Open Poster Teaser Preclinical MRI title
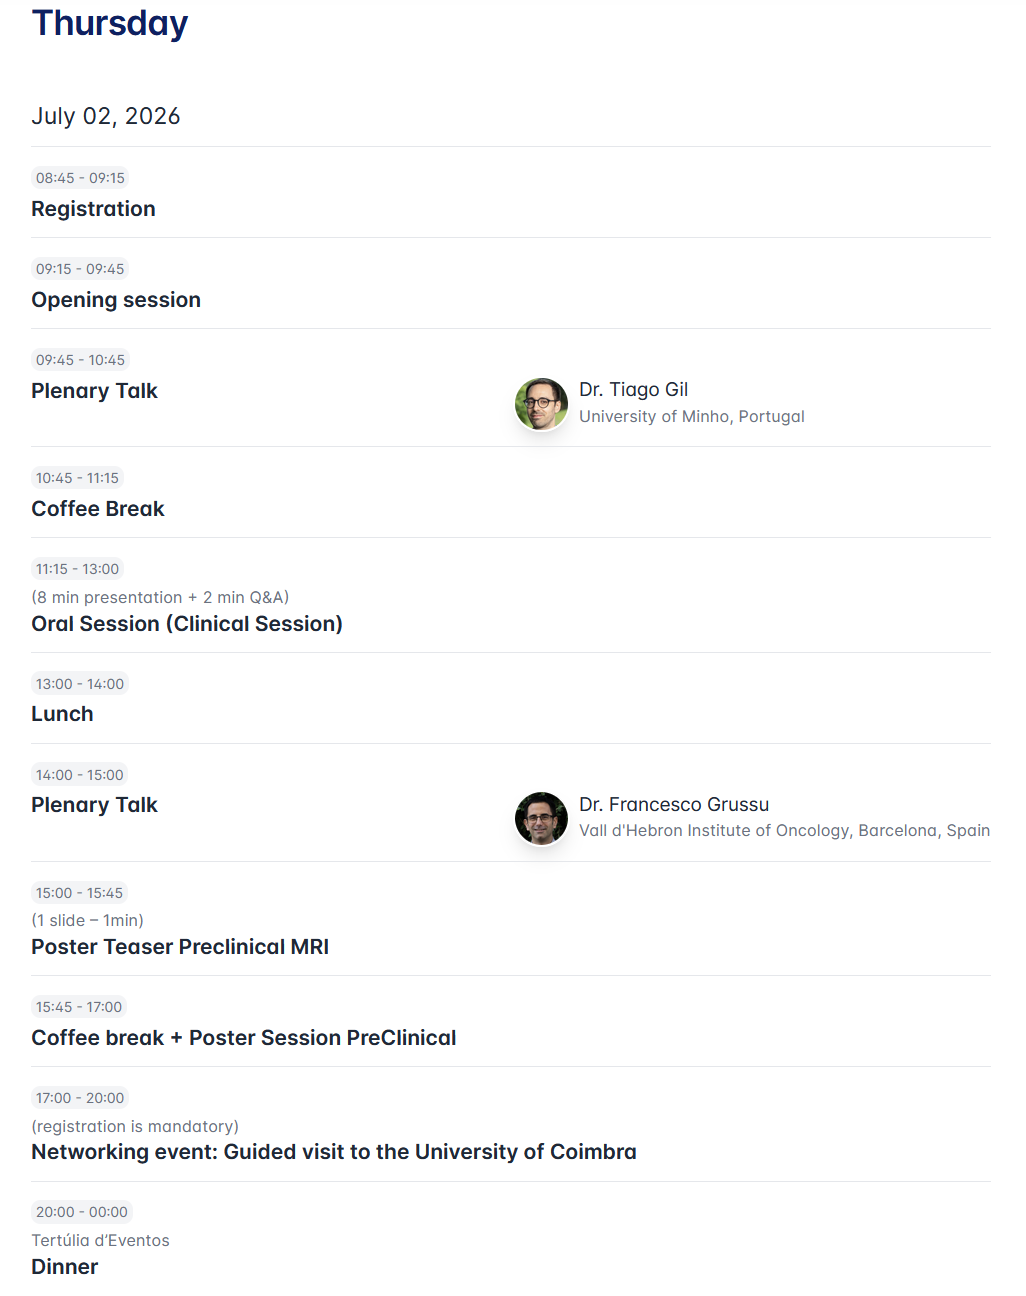Image resolution: width=1026 pixels, height=1296 pixels. 180,947
